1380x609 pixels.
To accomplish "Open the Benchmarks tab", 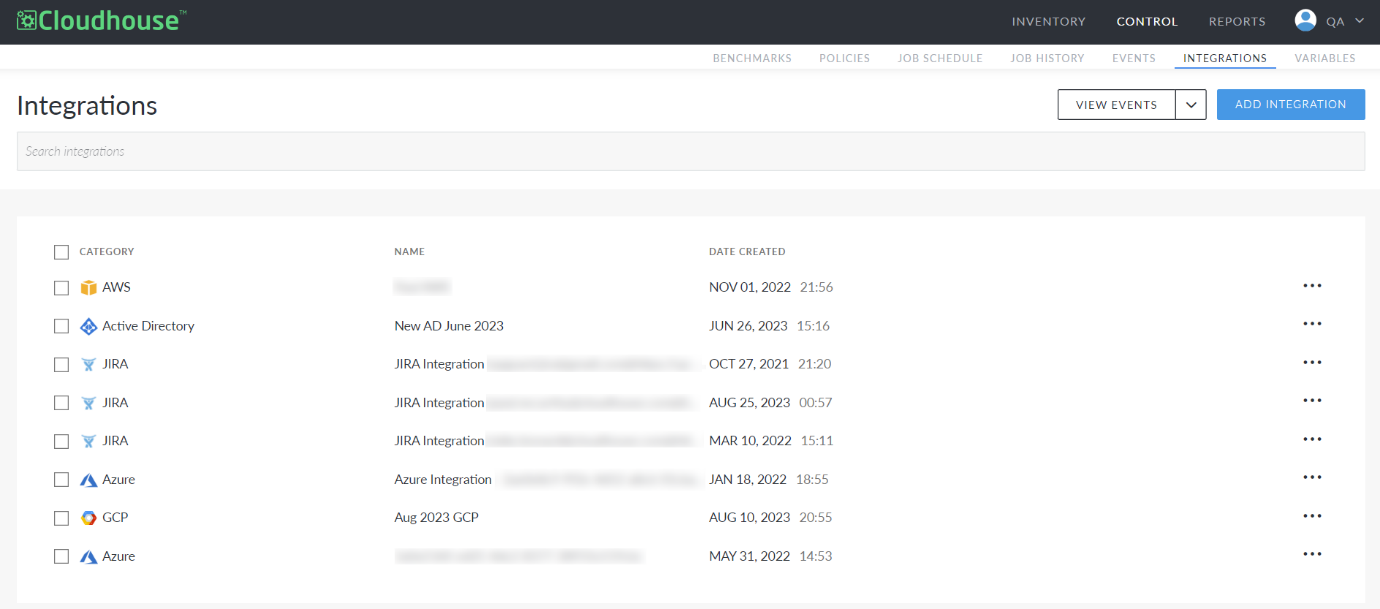I will 752,58.
